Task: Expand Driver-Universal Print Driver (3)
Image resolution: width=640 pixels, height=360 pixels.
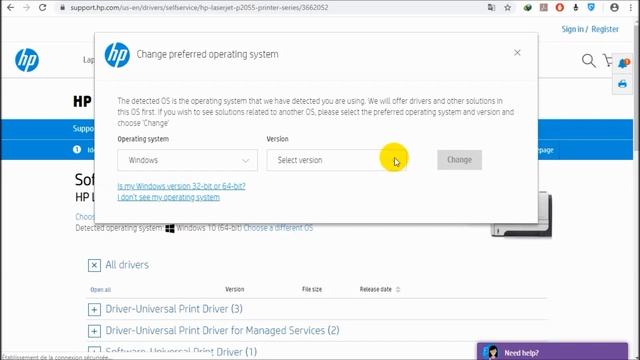Action: pos(94,309)
